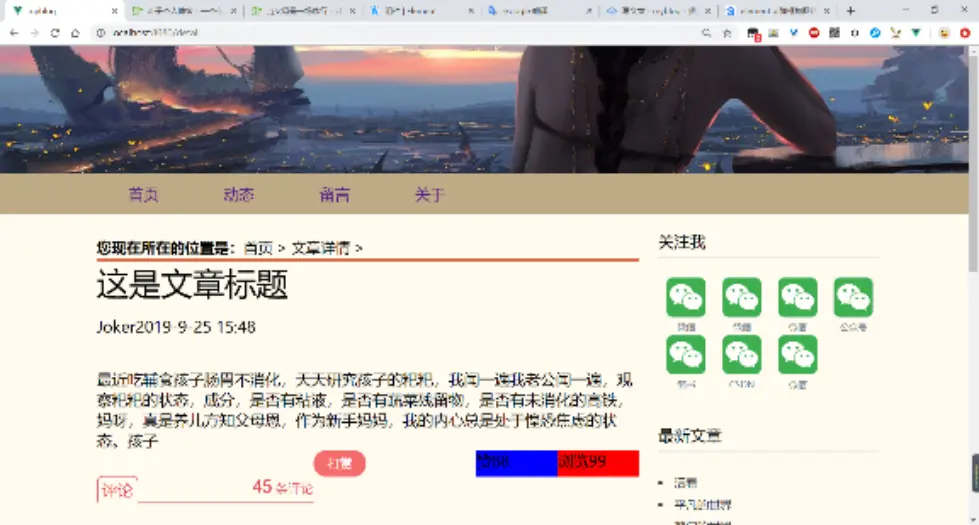The image size is (979, 525).
Task: Open 留言 in the navigation bar
Action: pos(335,195)
